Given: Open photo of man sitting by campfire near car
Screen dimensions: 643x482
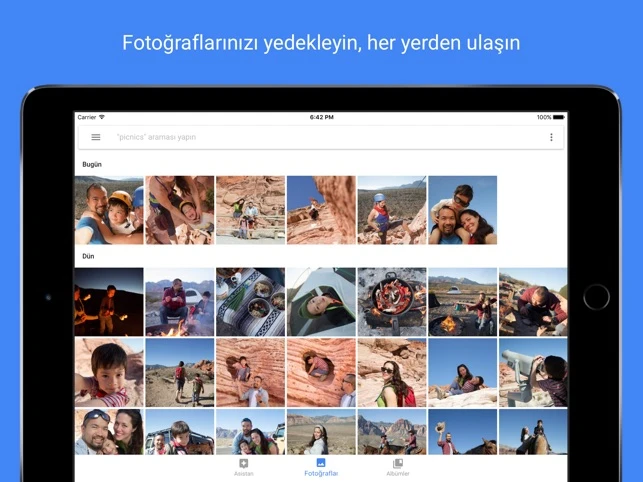Looking at the screenshot, I should coord(180,302).
